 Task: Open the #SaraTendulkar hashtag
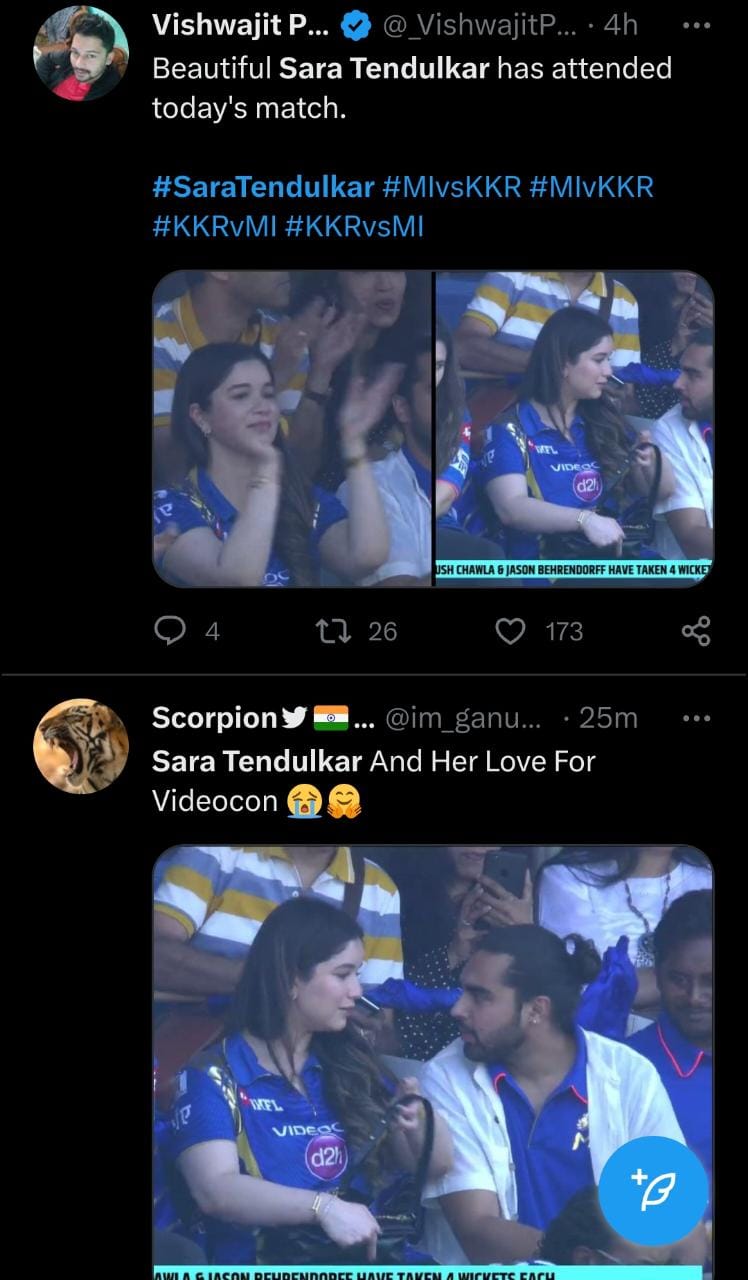pyautogui.click(x=263, y=187)
